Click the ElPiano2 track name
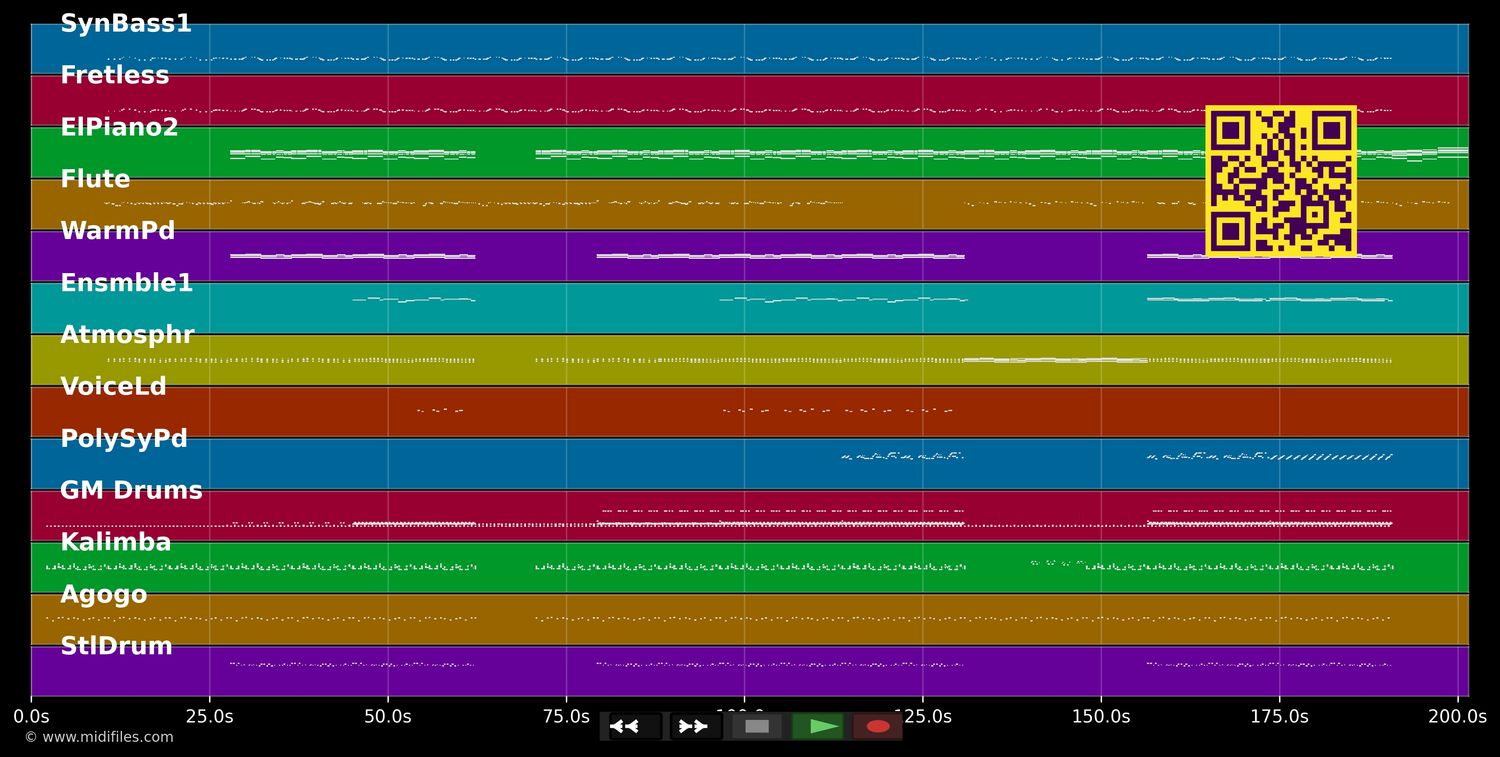Image resolution: width=1500 pixels, height=757 pixels. (119, 128)
